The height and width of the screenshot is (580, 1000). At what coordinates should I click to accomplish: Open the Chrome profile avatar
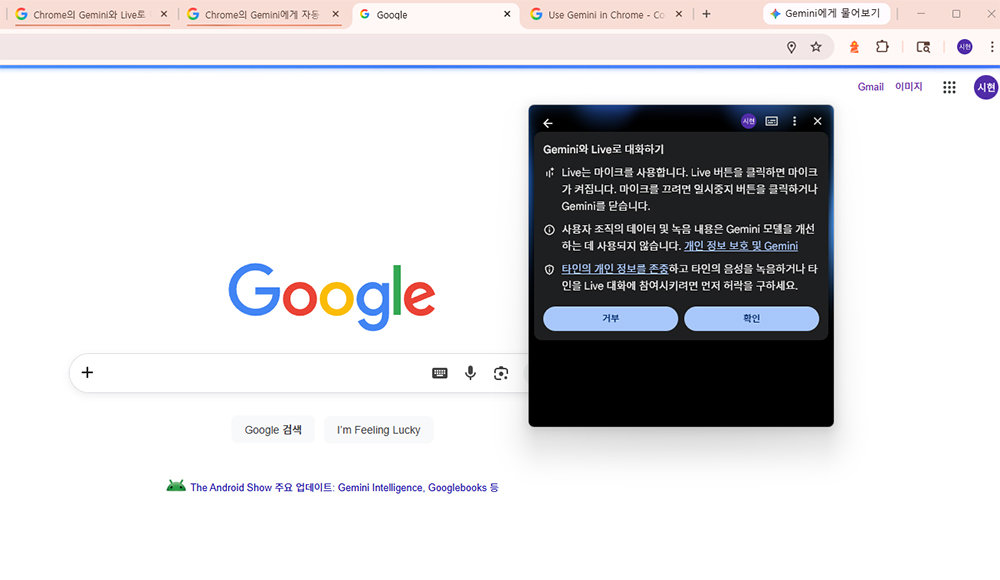click(964, 47)
